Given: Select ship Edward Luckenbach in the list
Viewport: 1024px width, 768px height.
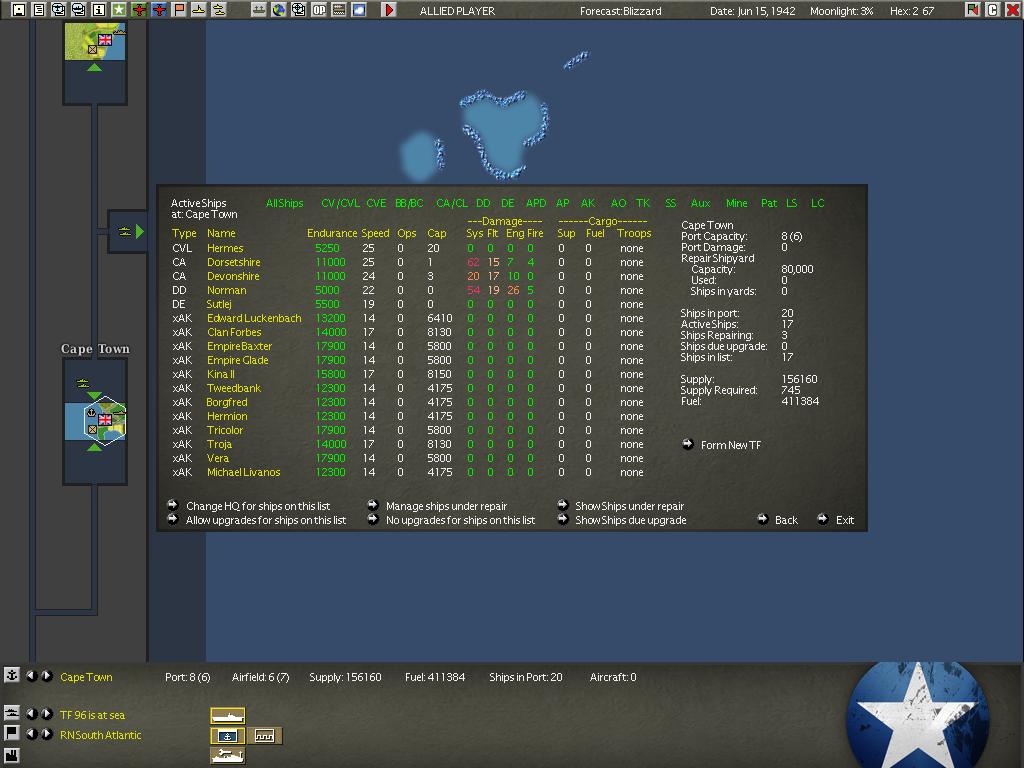Looking at the screenshot, I should [254, 318].
